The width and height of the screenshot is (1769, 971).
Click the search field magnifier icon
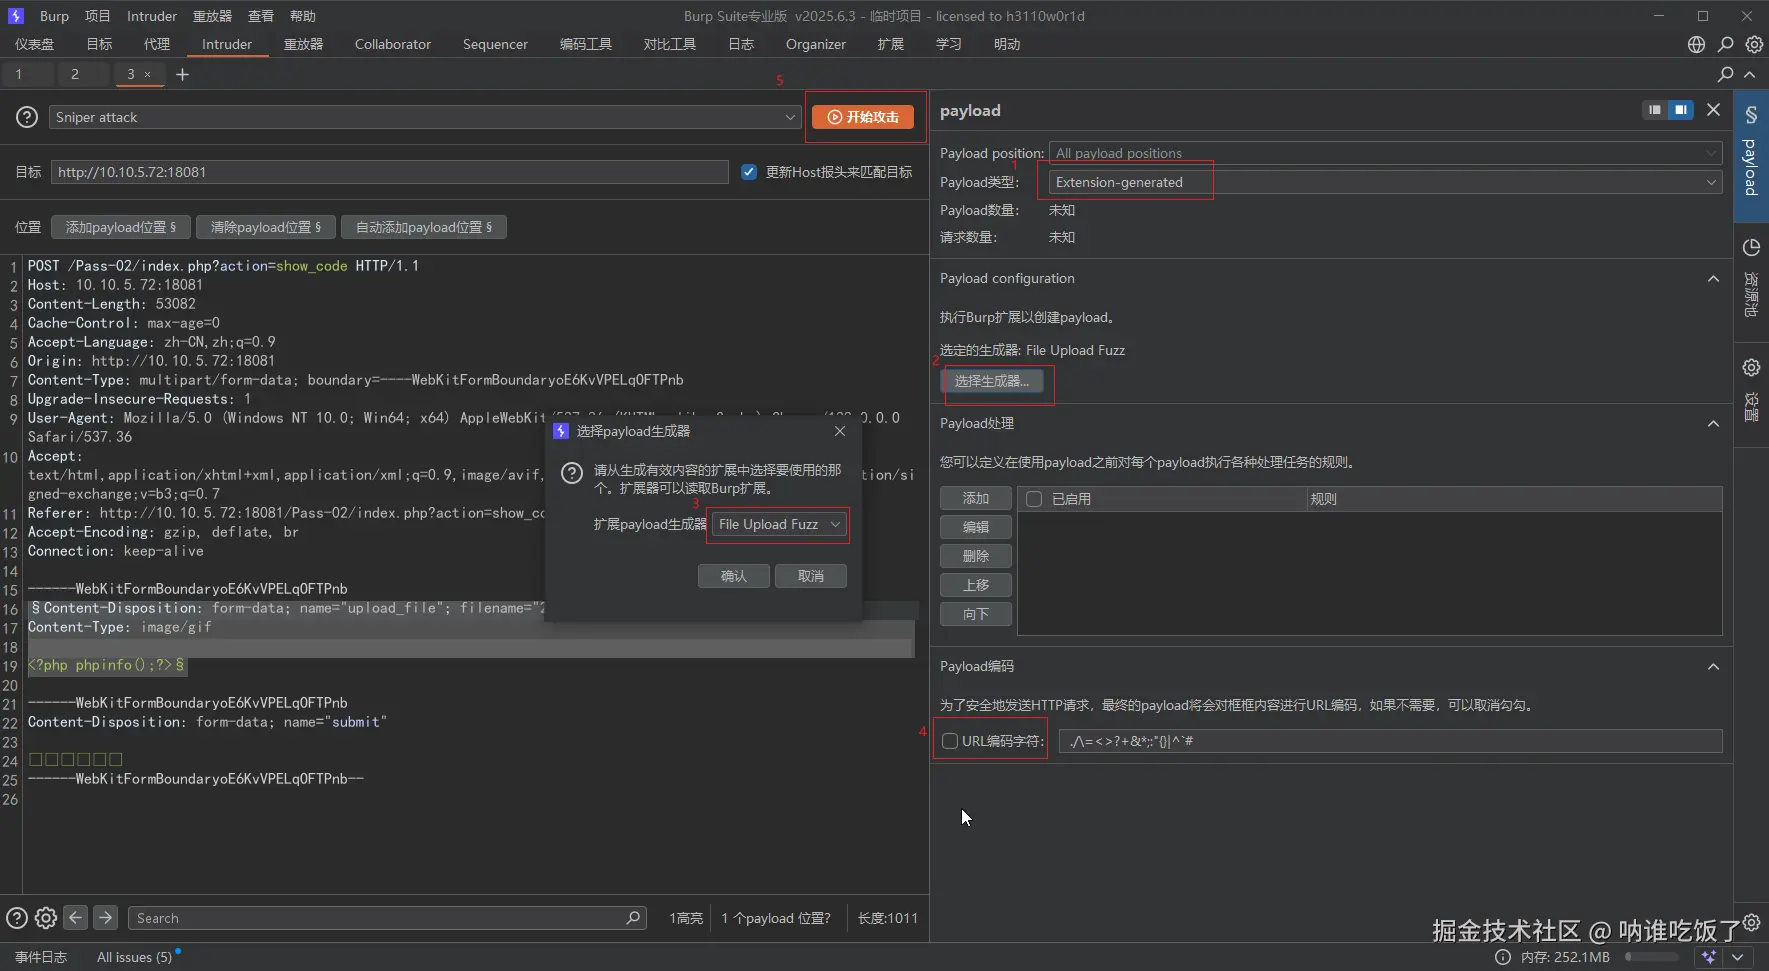click(x=633, y=918)
